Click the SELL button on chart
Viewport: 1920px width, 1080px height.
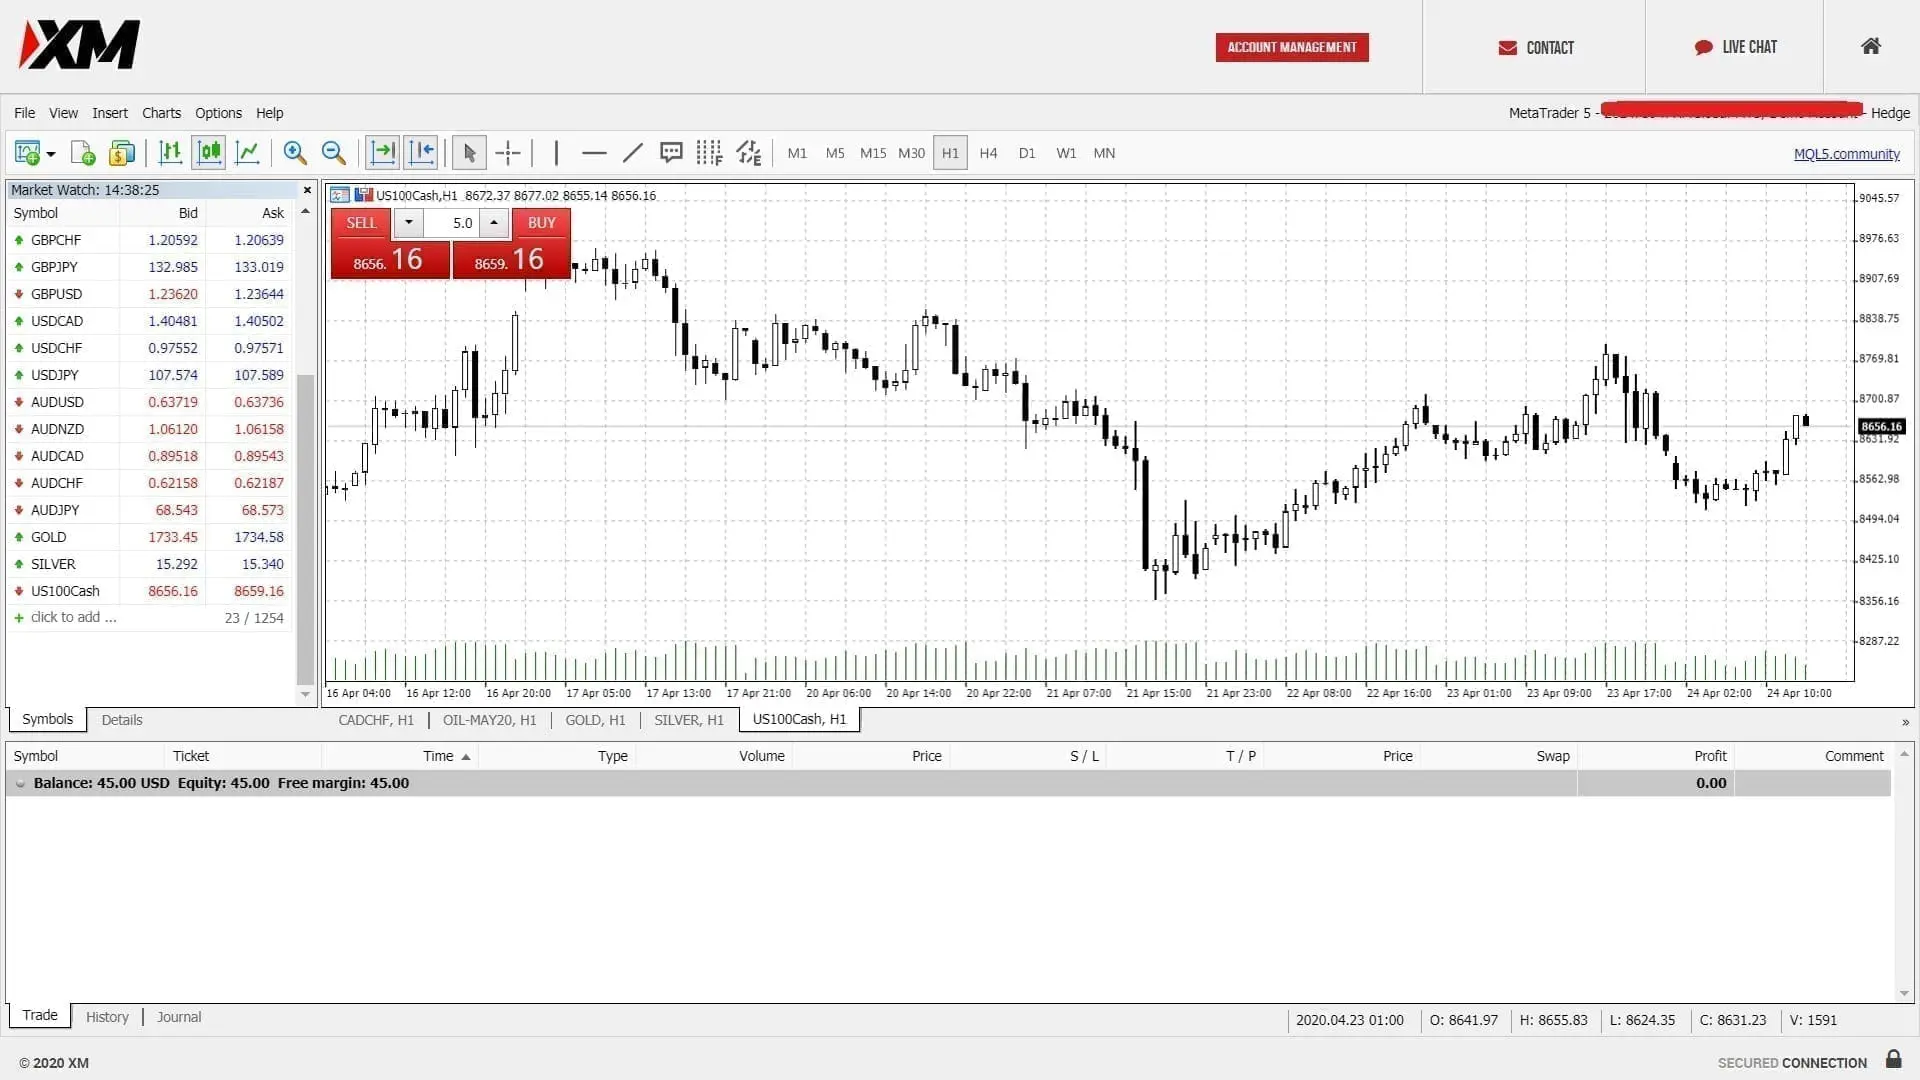pyautogui.click(x=361, y=223)
